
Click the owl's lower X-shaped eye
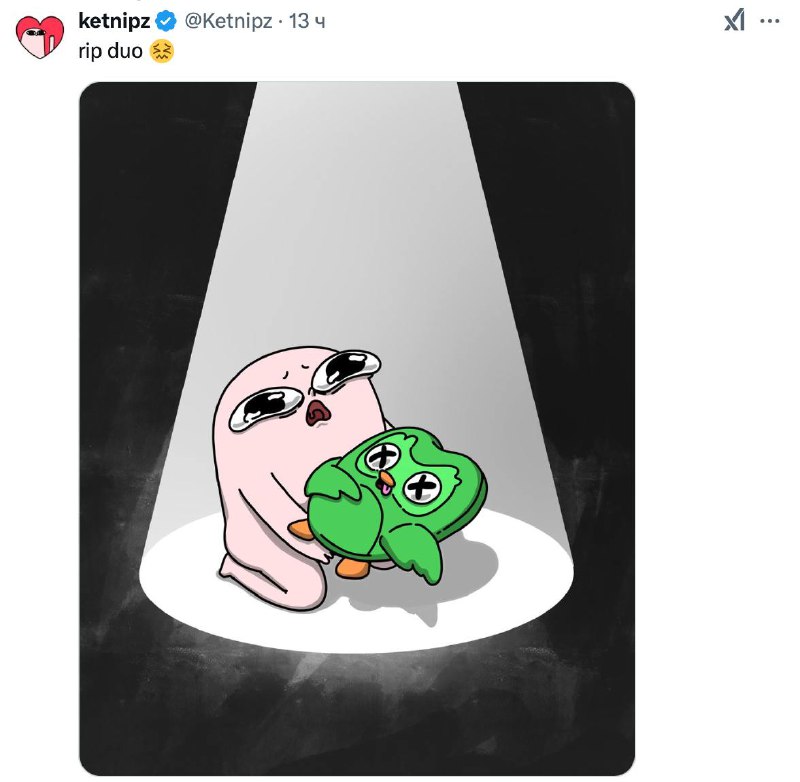(x=422, y=487)
